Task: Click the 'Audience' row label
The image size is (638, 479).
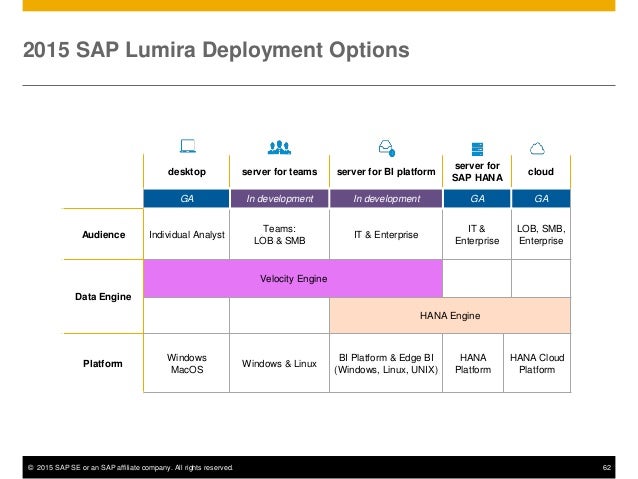Action: pos(103,235)
